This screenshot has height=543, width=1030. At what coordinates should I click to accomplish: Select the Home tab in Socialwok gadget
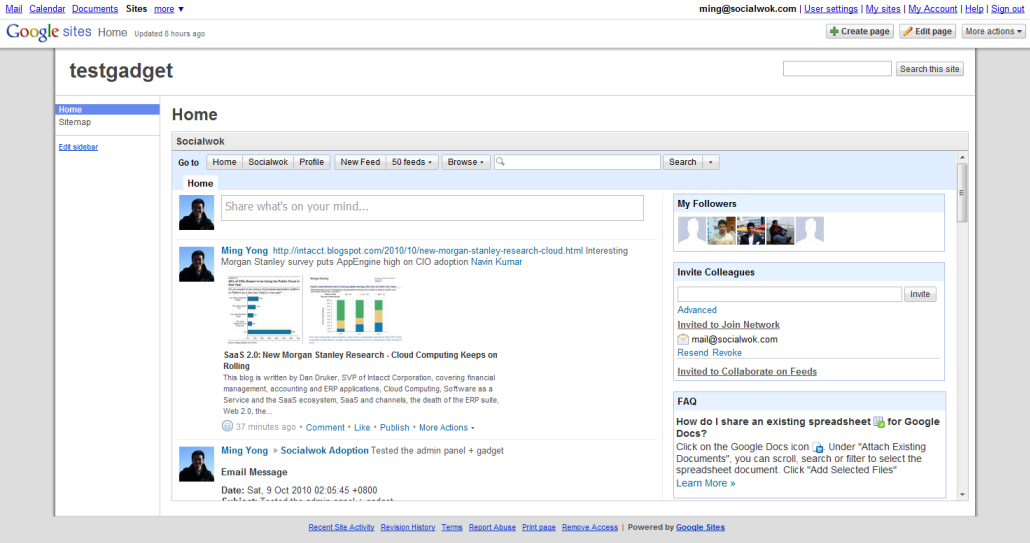click(200, 183)
